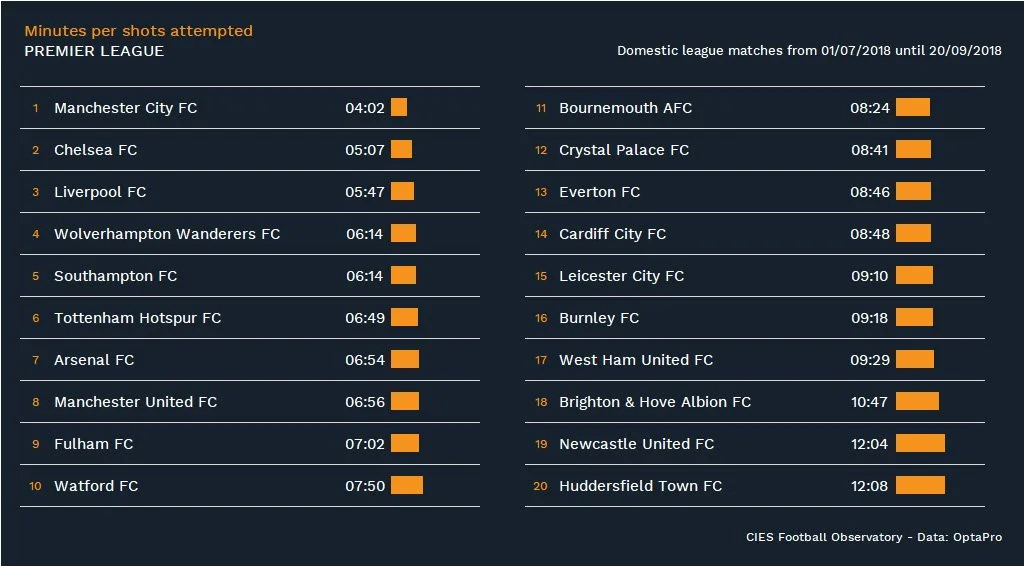Select Bournemouth AFC in the right column
Image resolution: width=1024 pixels, height=566 pixels.
coord(625,108)
